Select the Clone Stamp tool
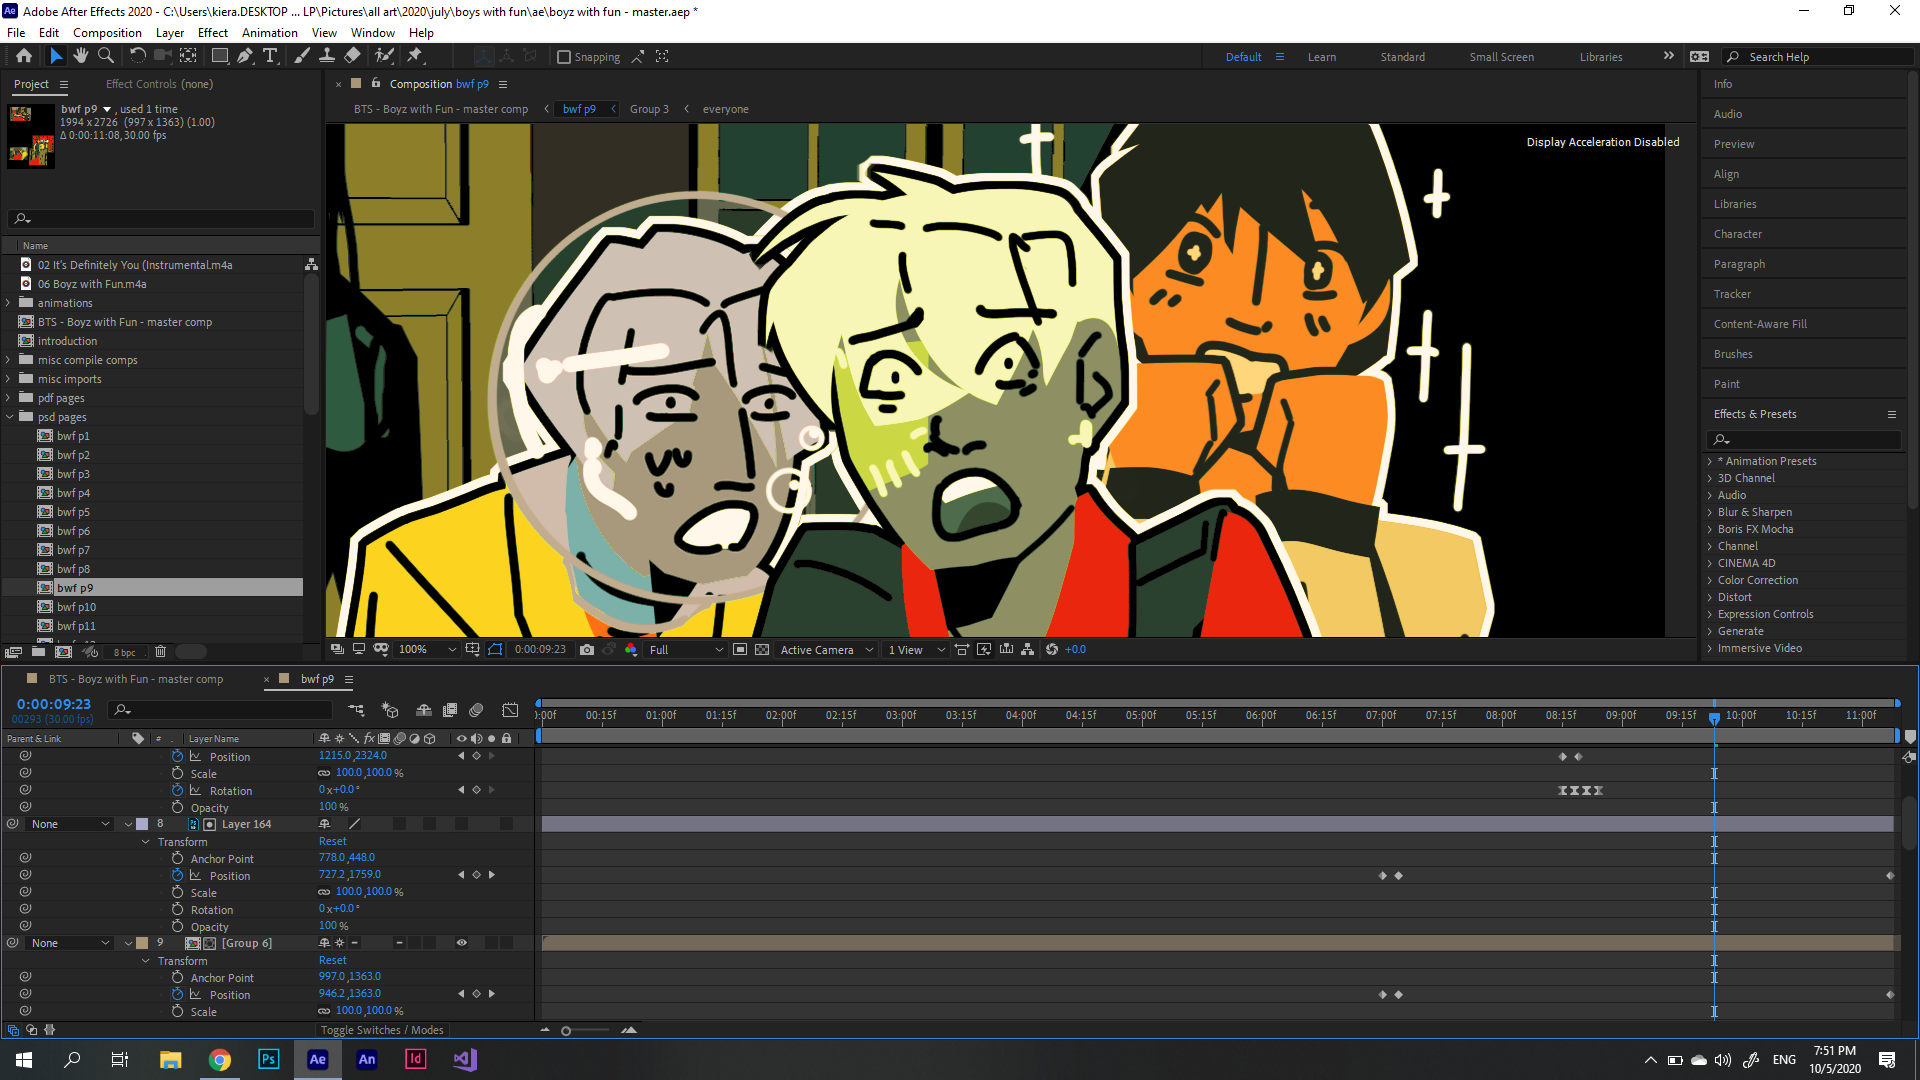 pyautogui.click(x=327, y=56)
